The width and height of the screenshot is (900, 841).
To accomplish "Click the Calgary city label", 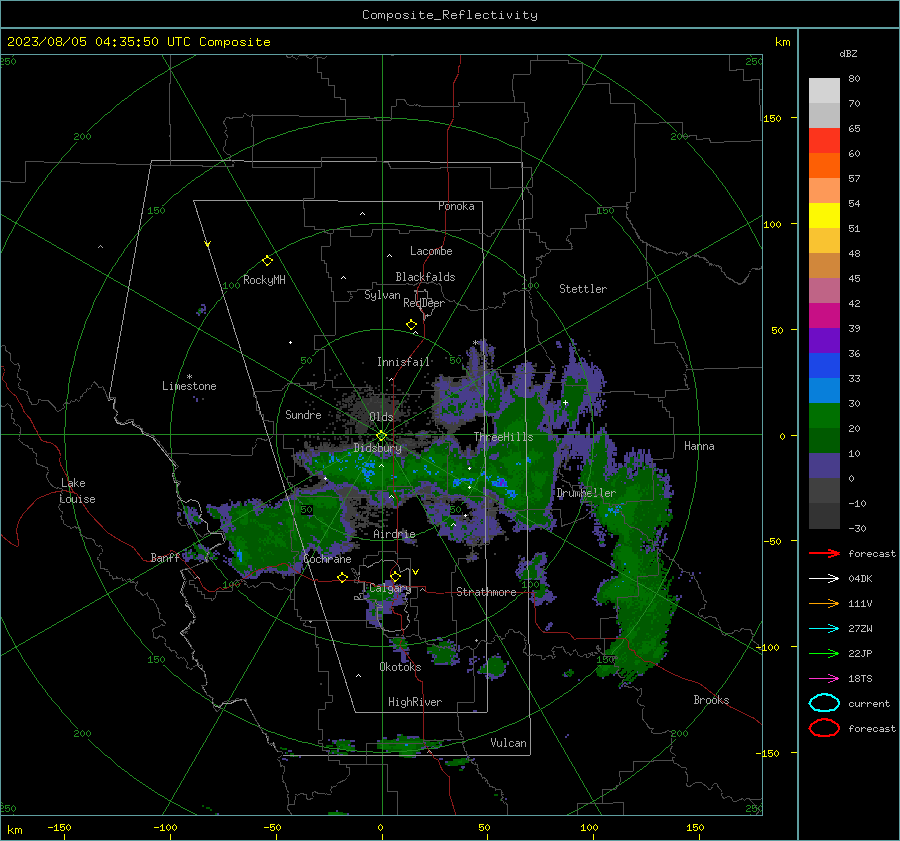I will 390,588.
